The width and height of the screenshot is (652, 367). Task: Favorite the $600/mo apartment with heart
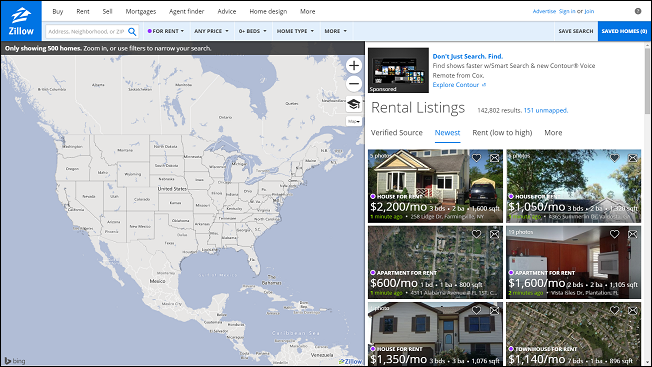(477, 234)
